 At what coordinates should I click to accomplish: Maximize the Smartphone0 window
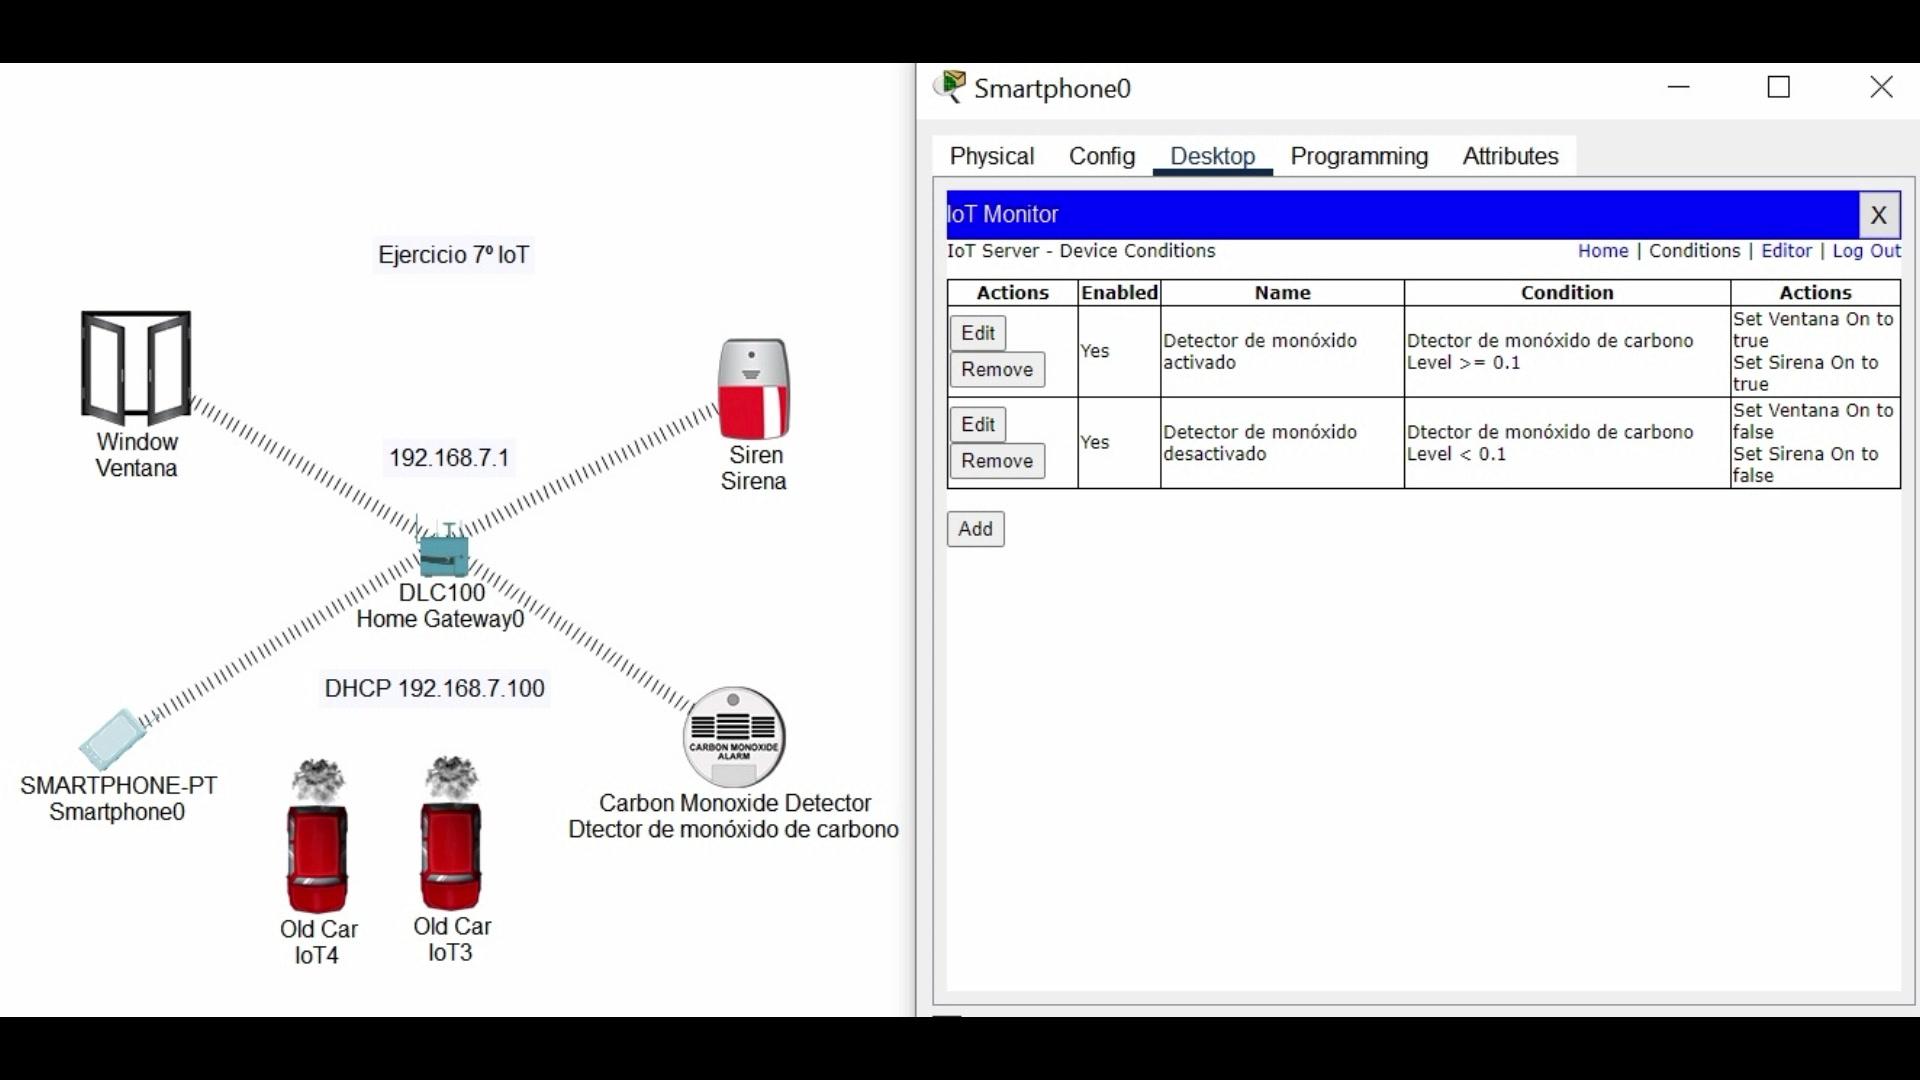pos(1778,88)
